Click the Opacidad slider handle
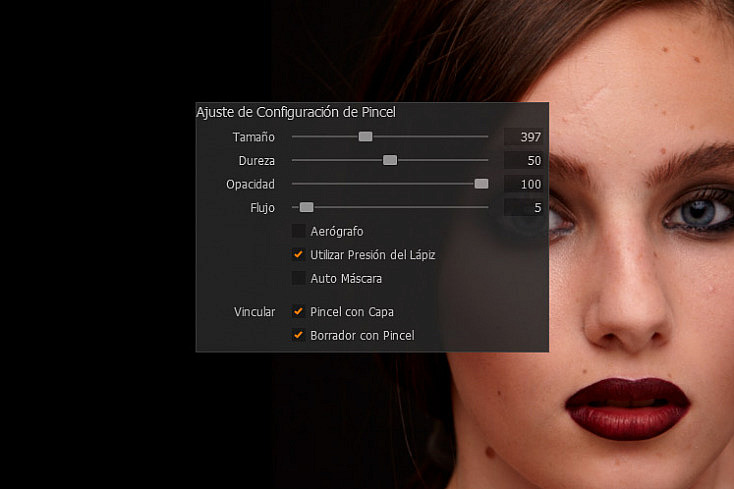The height and width of the screenshot is (489, 734). coord(481,184)
